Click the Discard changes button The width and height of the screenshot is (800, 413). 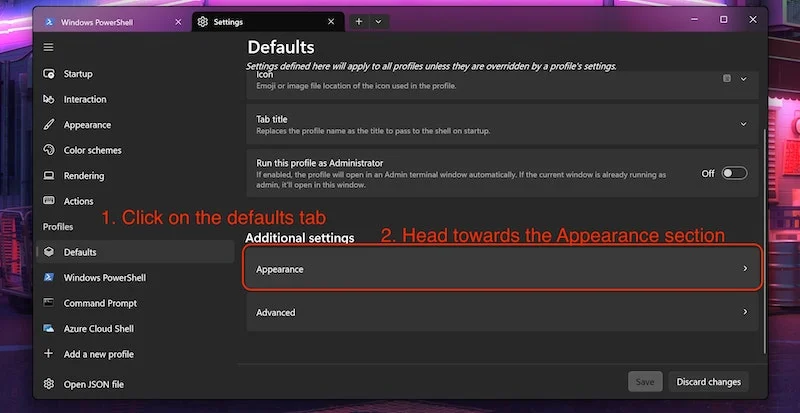click(x=709, y=382)
